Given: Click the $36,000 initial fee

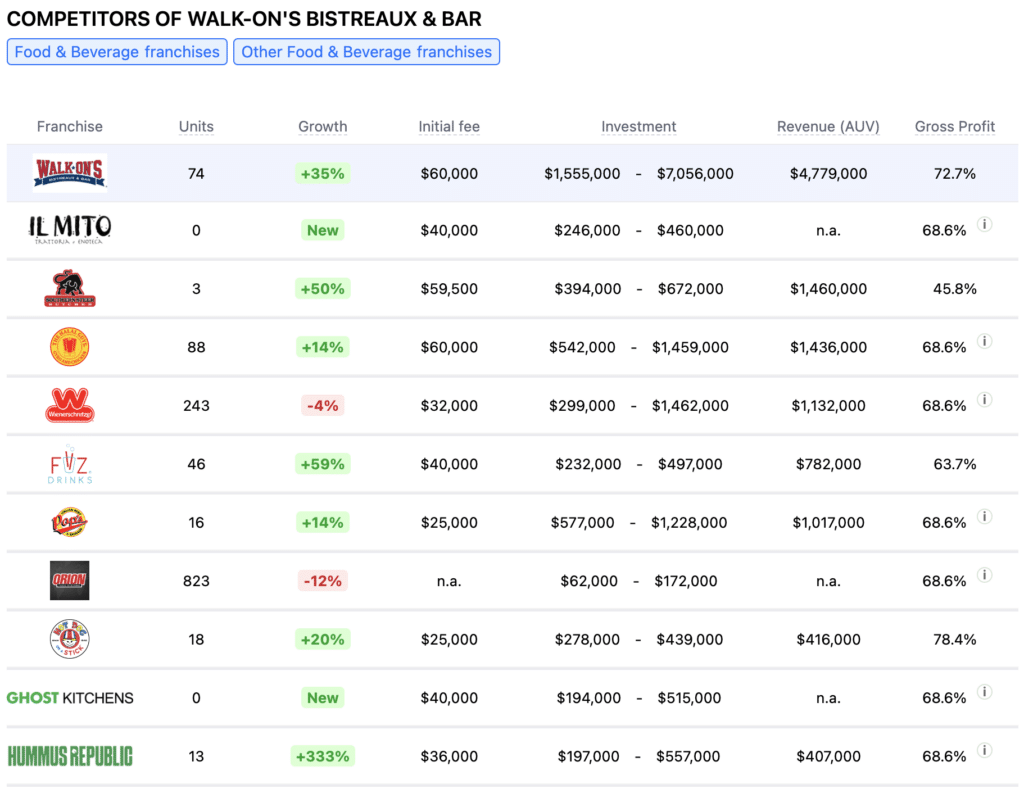Looking at the screenshot, I should coord(449,756).
